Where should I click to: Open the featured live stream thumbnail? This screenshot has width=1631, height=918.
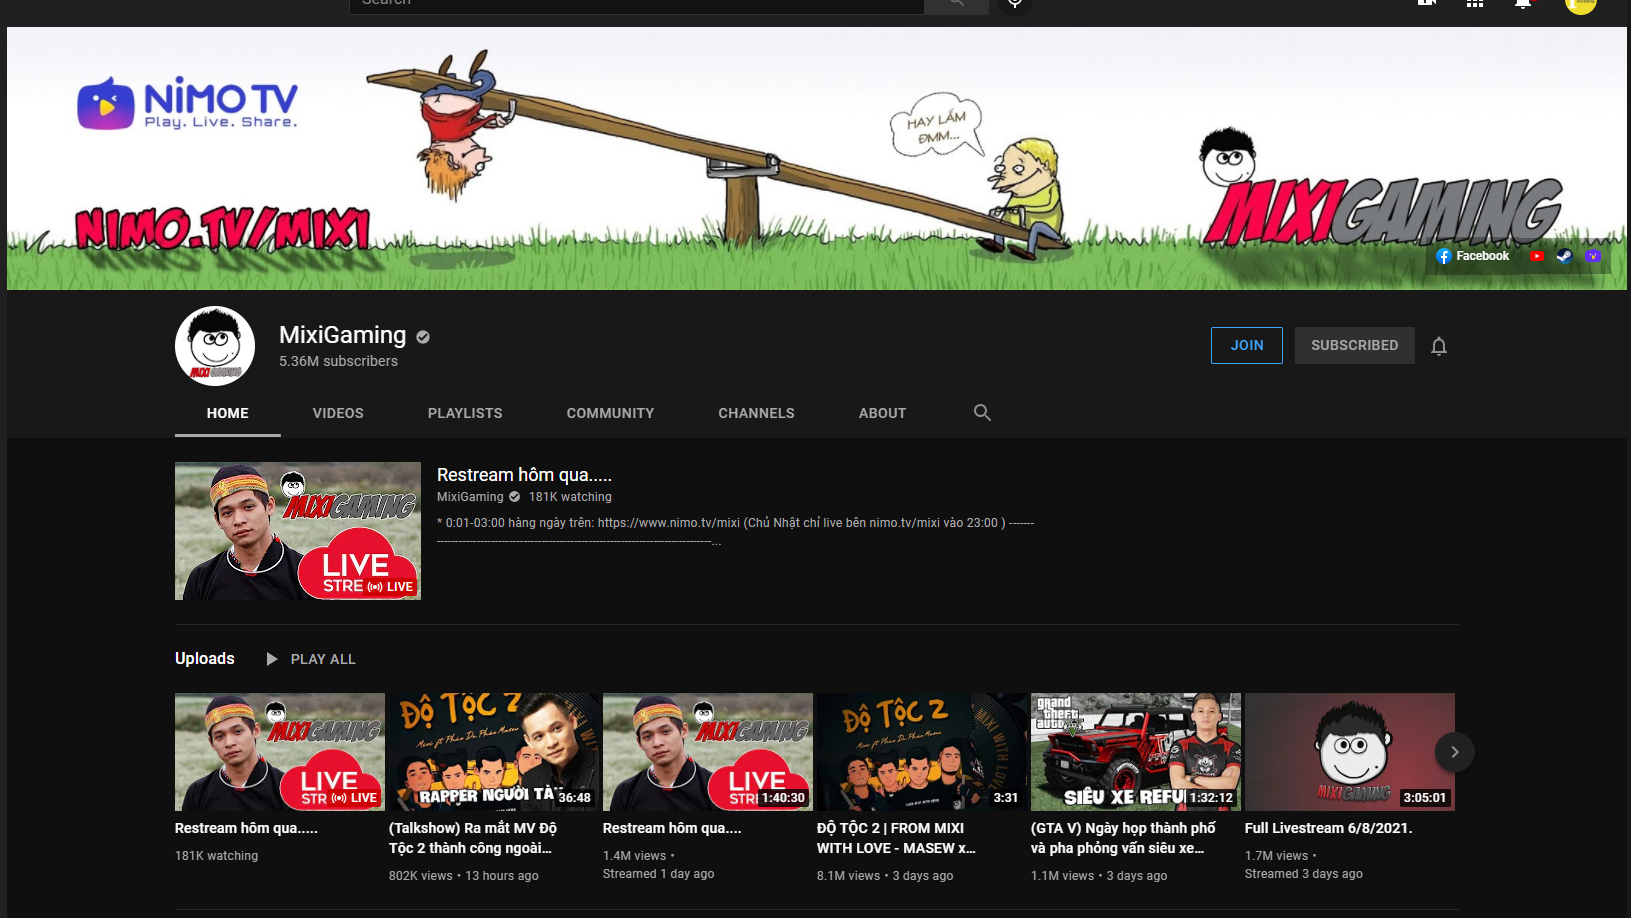[x=298, y=531]
